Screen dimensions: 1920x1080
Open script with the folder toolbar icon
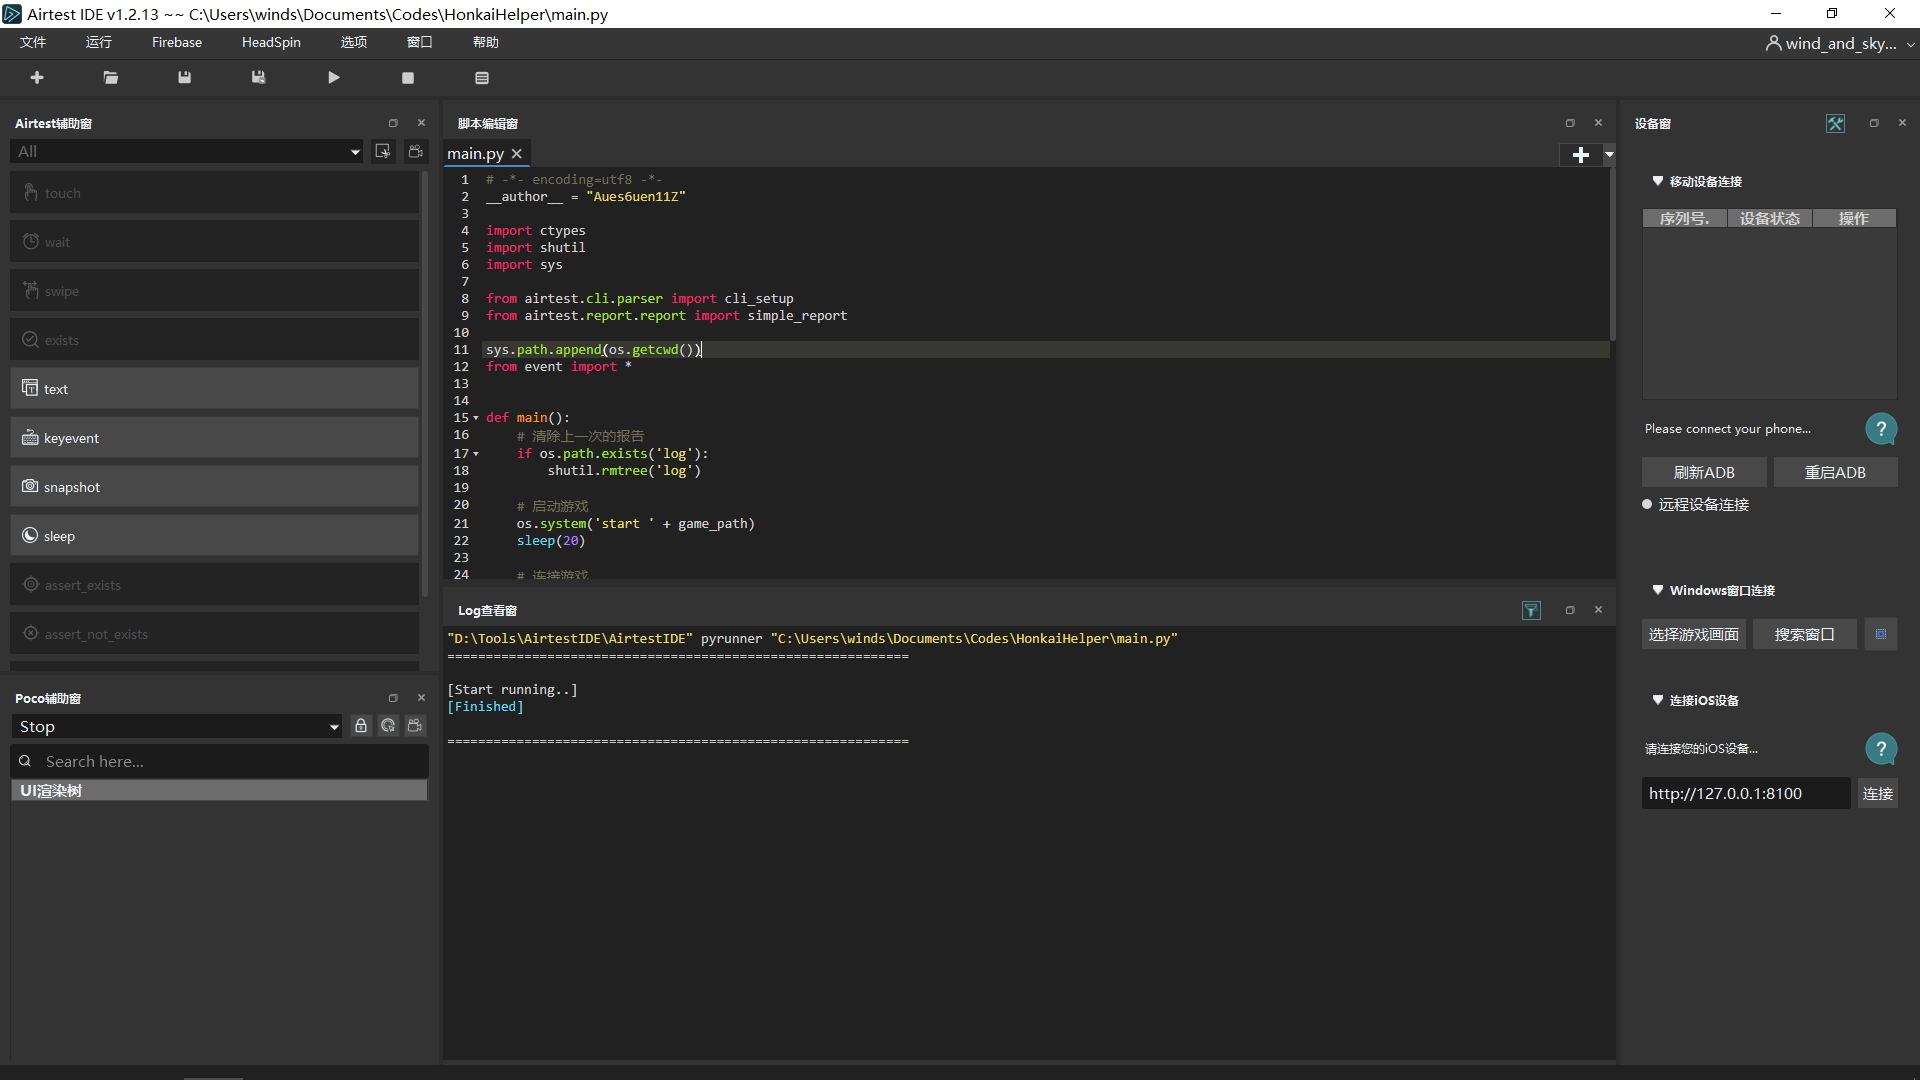click(111, 78)
